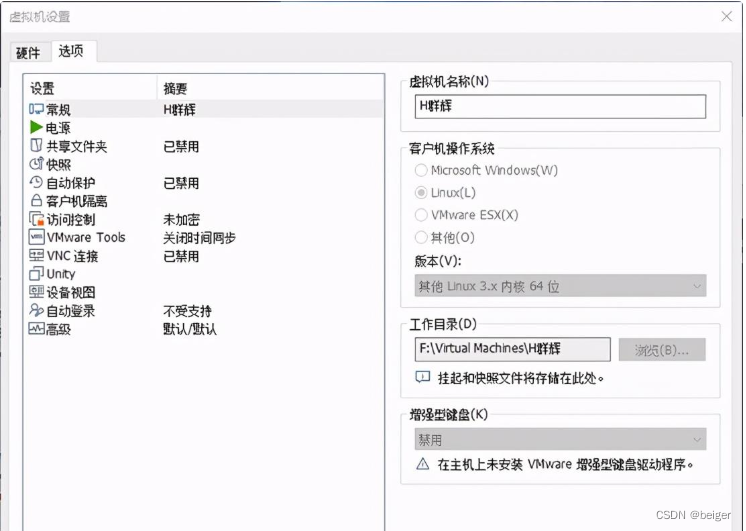Click the VMware Tools icon
Viewport: 746px width, 531px height.
point(36,237)
